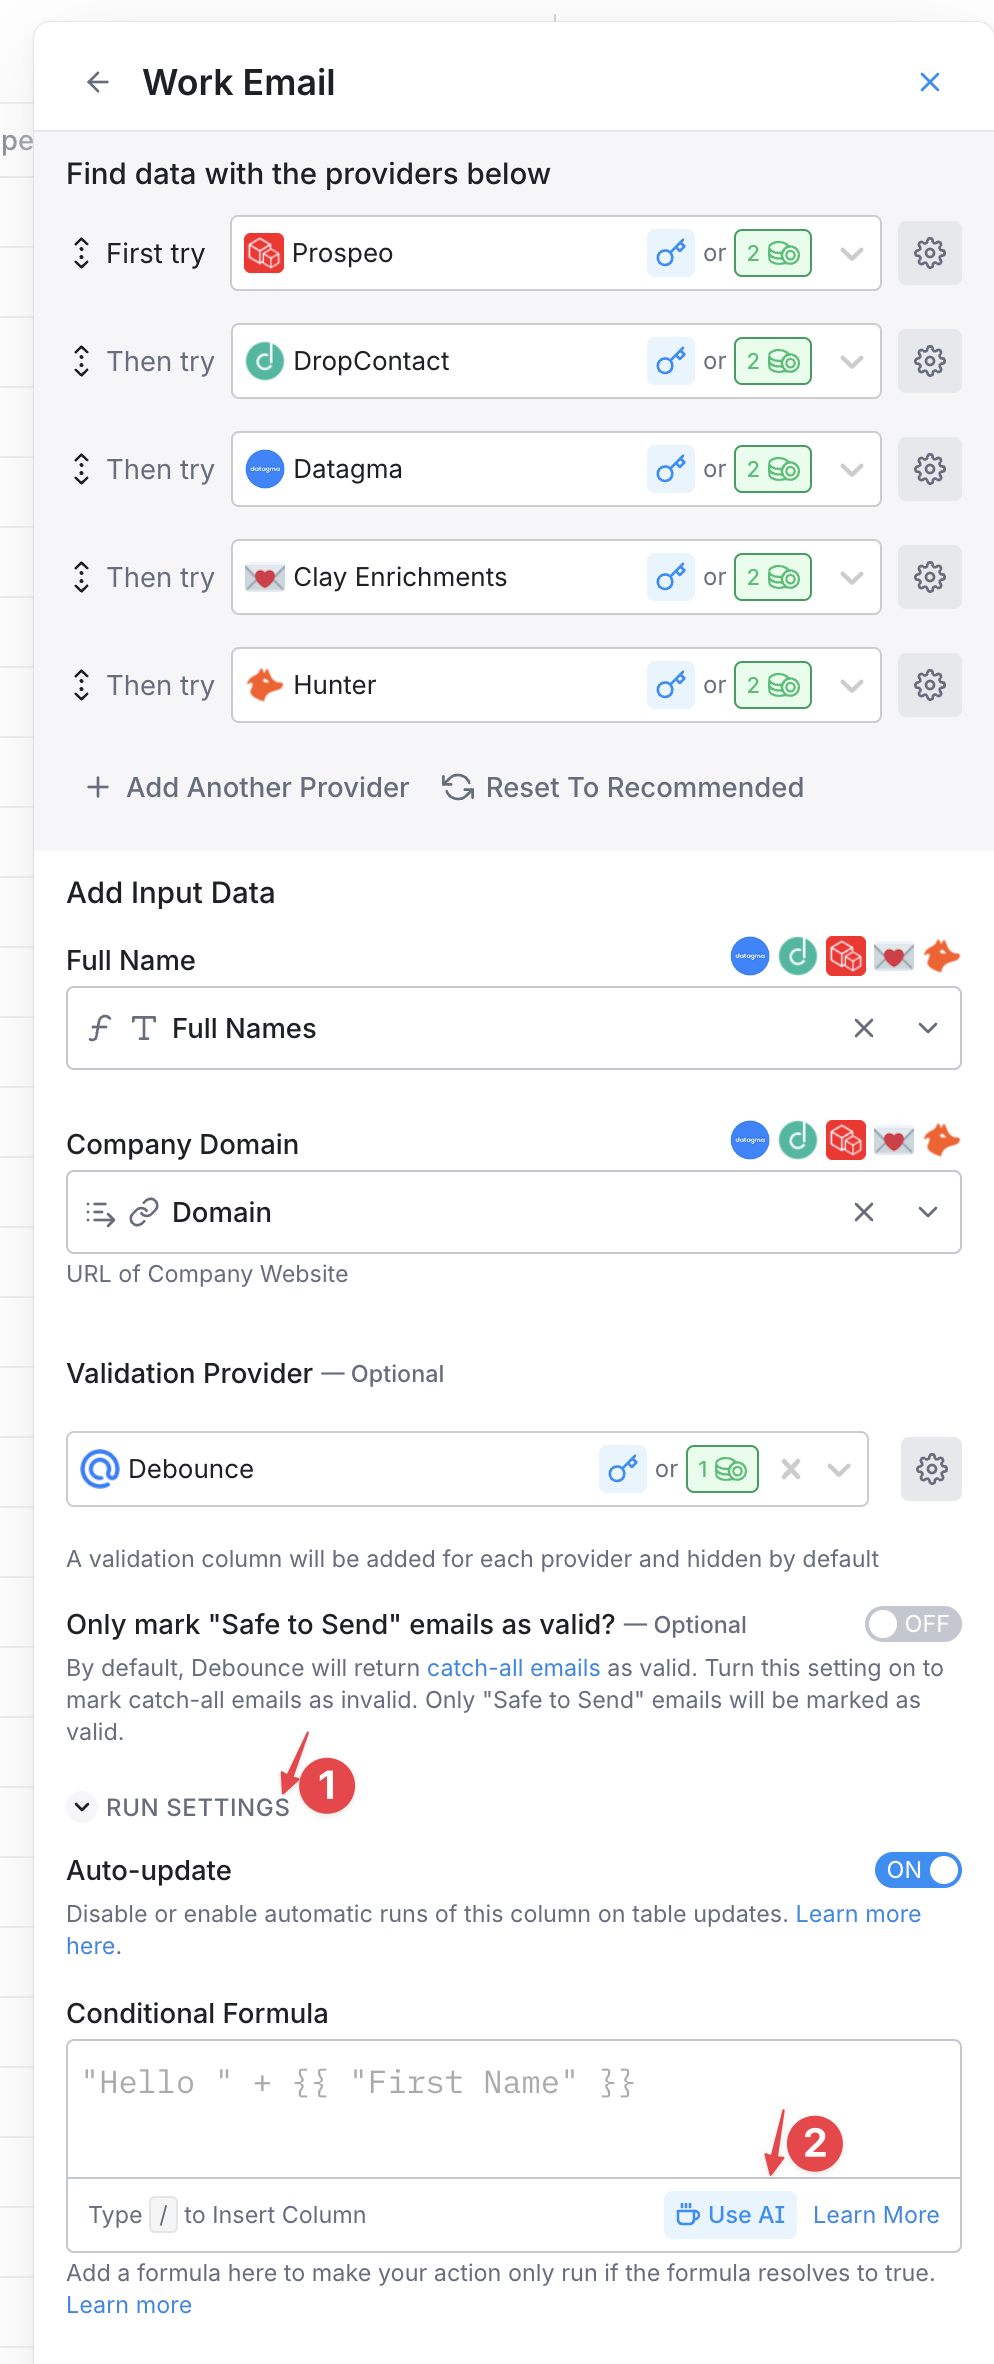This screenshot has height=2364, width=994.
Task: Open Debounce validation settings gear
Action: pos(931,1469)
